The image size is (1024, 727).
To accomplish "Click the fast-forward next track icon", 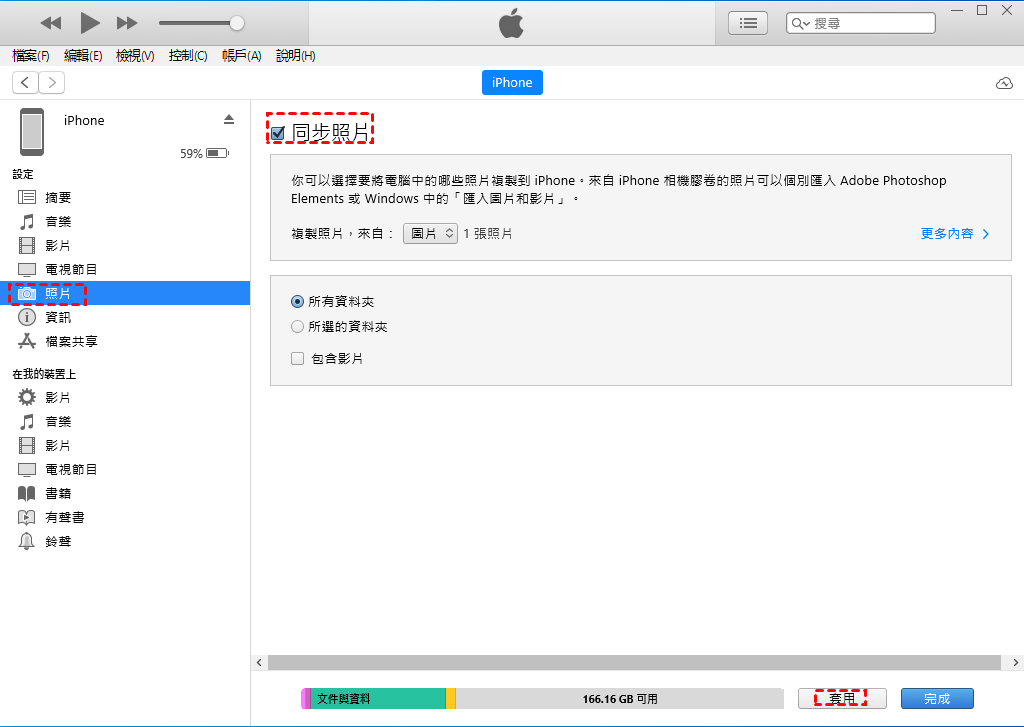I will click(127, 22).
